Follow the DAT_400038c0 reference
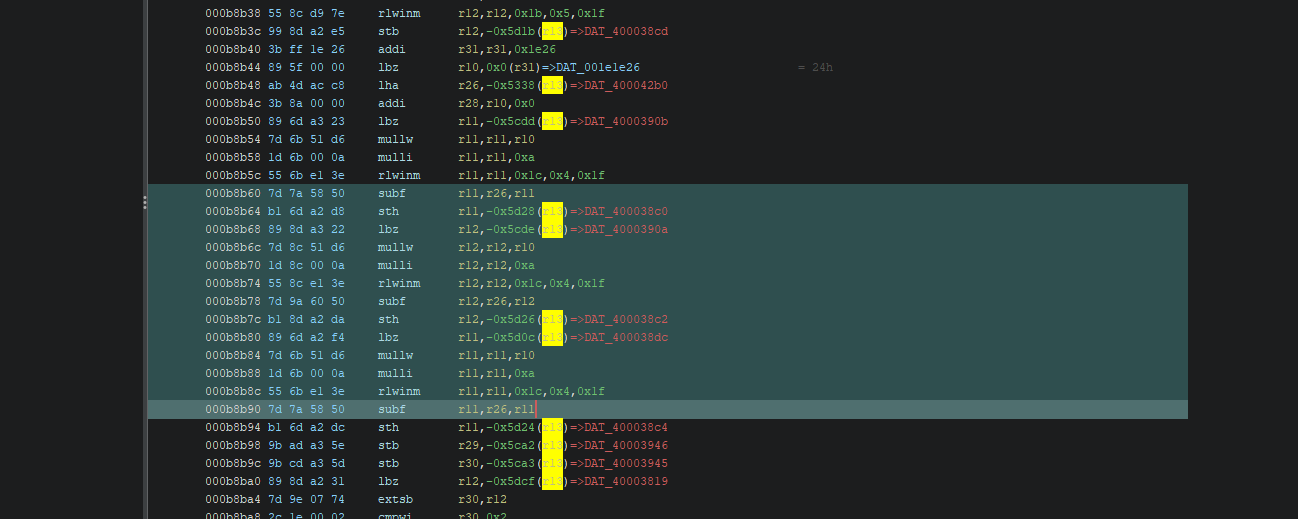 point(626,212)
